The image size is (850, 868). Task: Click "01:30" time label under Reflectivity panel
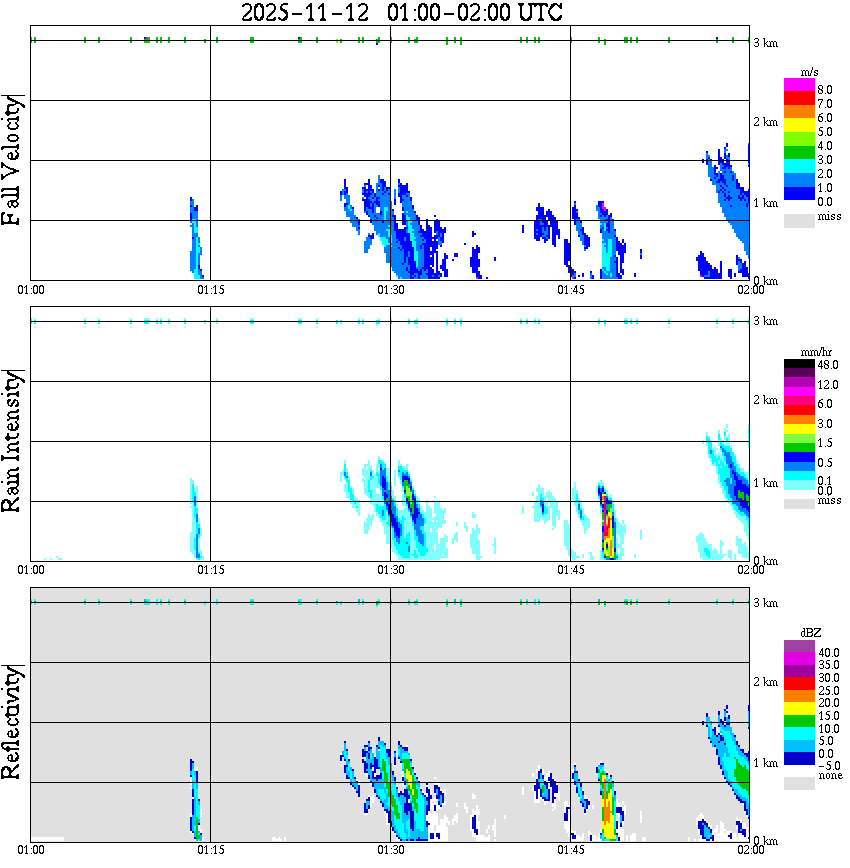tap(391, 850)
